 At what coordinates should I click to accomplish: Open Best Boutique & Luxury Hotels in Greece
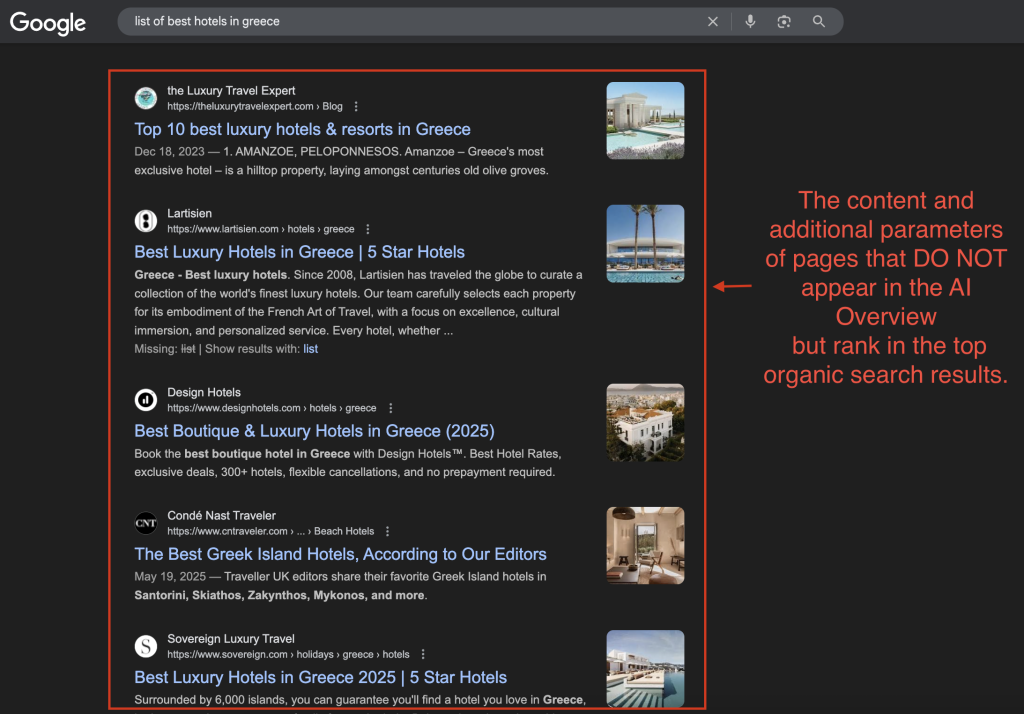[314, 431]
